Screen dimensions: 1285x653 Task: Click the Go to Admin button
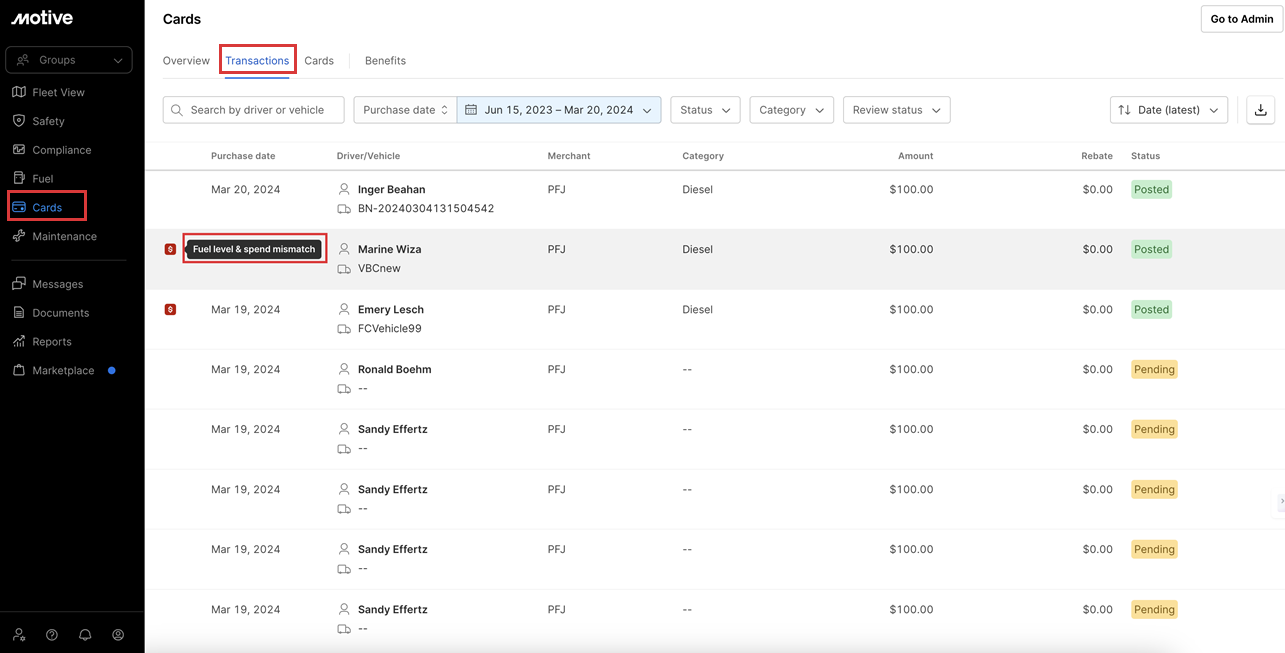click(x=1241, y=19)
